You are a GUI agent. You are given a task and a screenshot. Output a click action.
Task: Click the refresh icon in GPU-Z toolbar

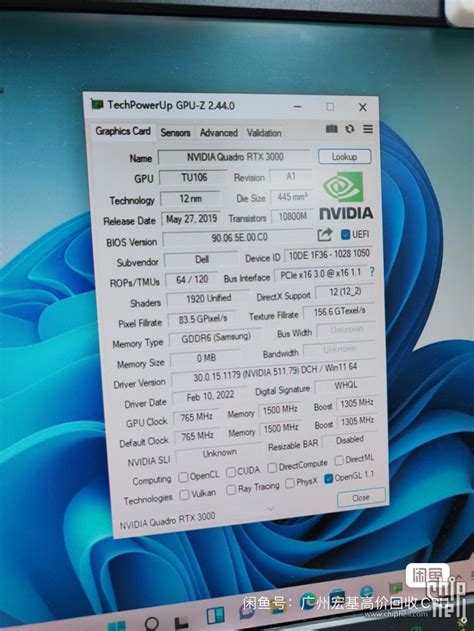coord(350,129)
